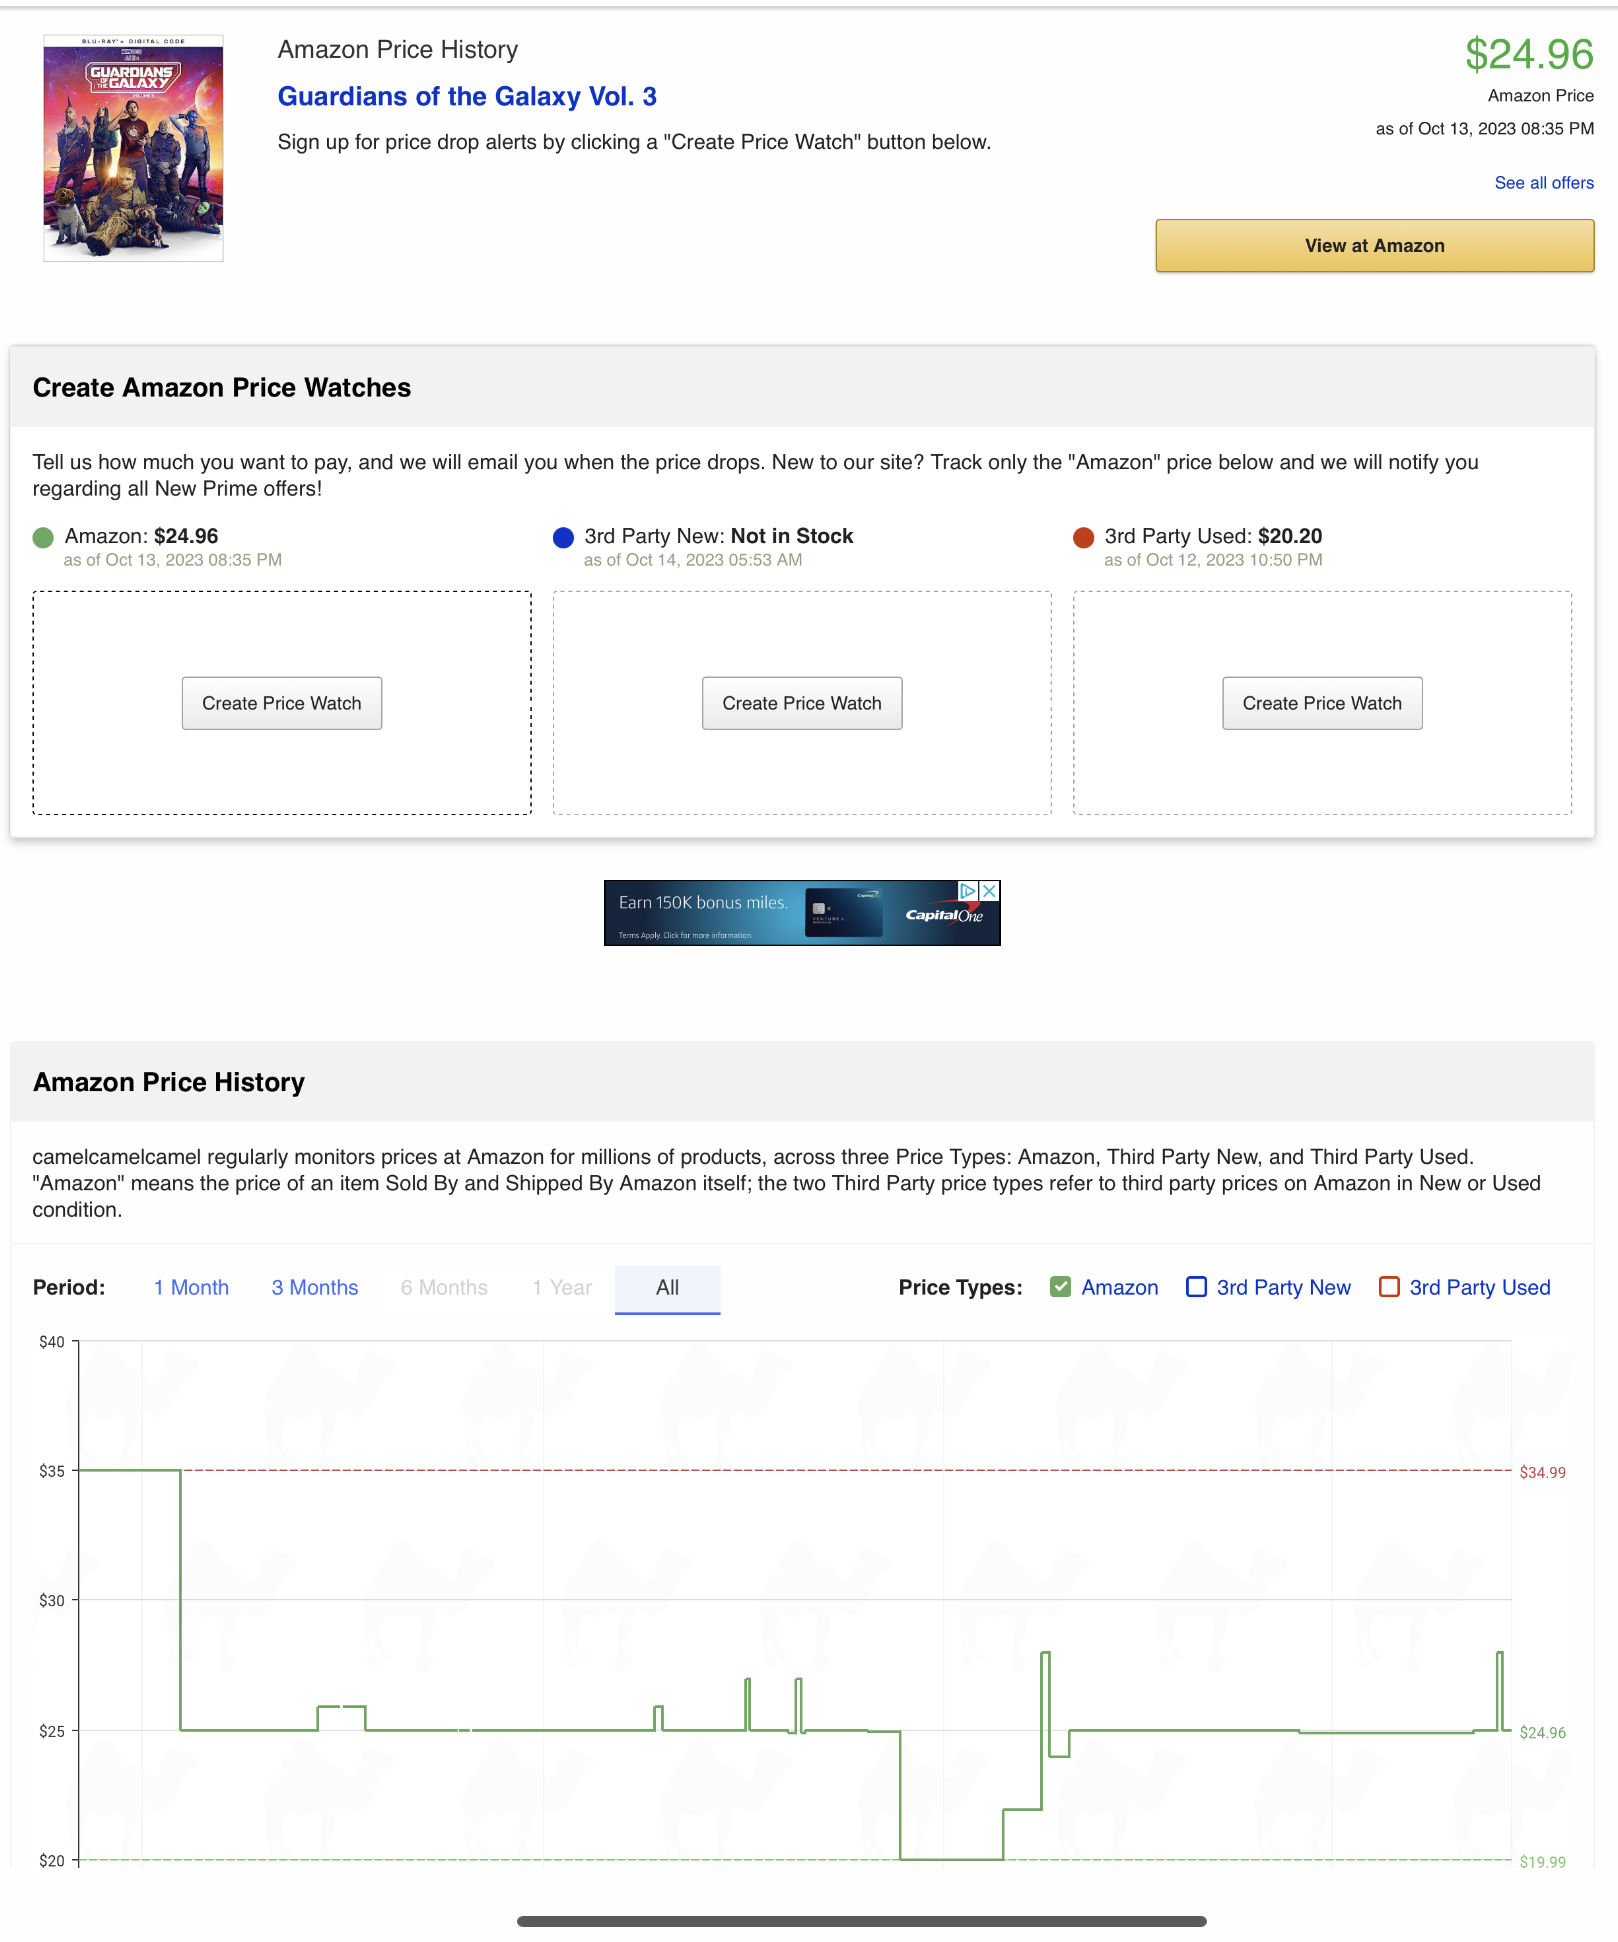
Task: Click the 3rd Party Used label
Action: click(x=1480, y=1288)
